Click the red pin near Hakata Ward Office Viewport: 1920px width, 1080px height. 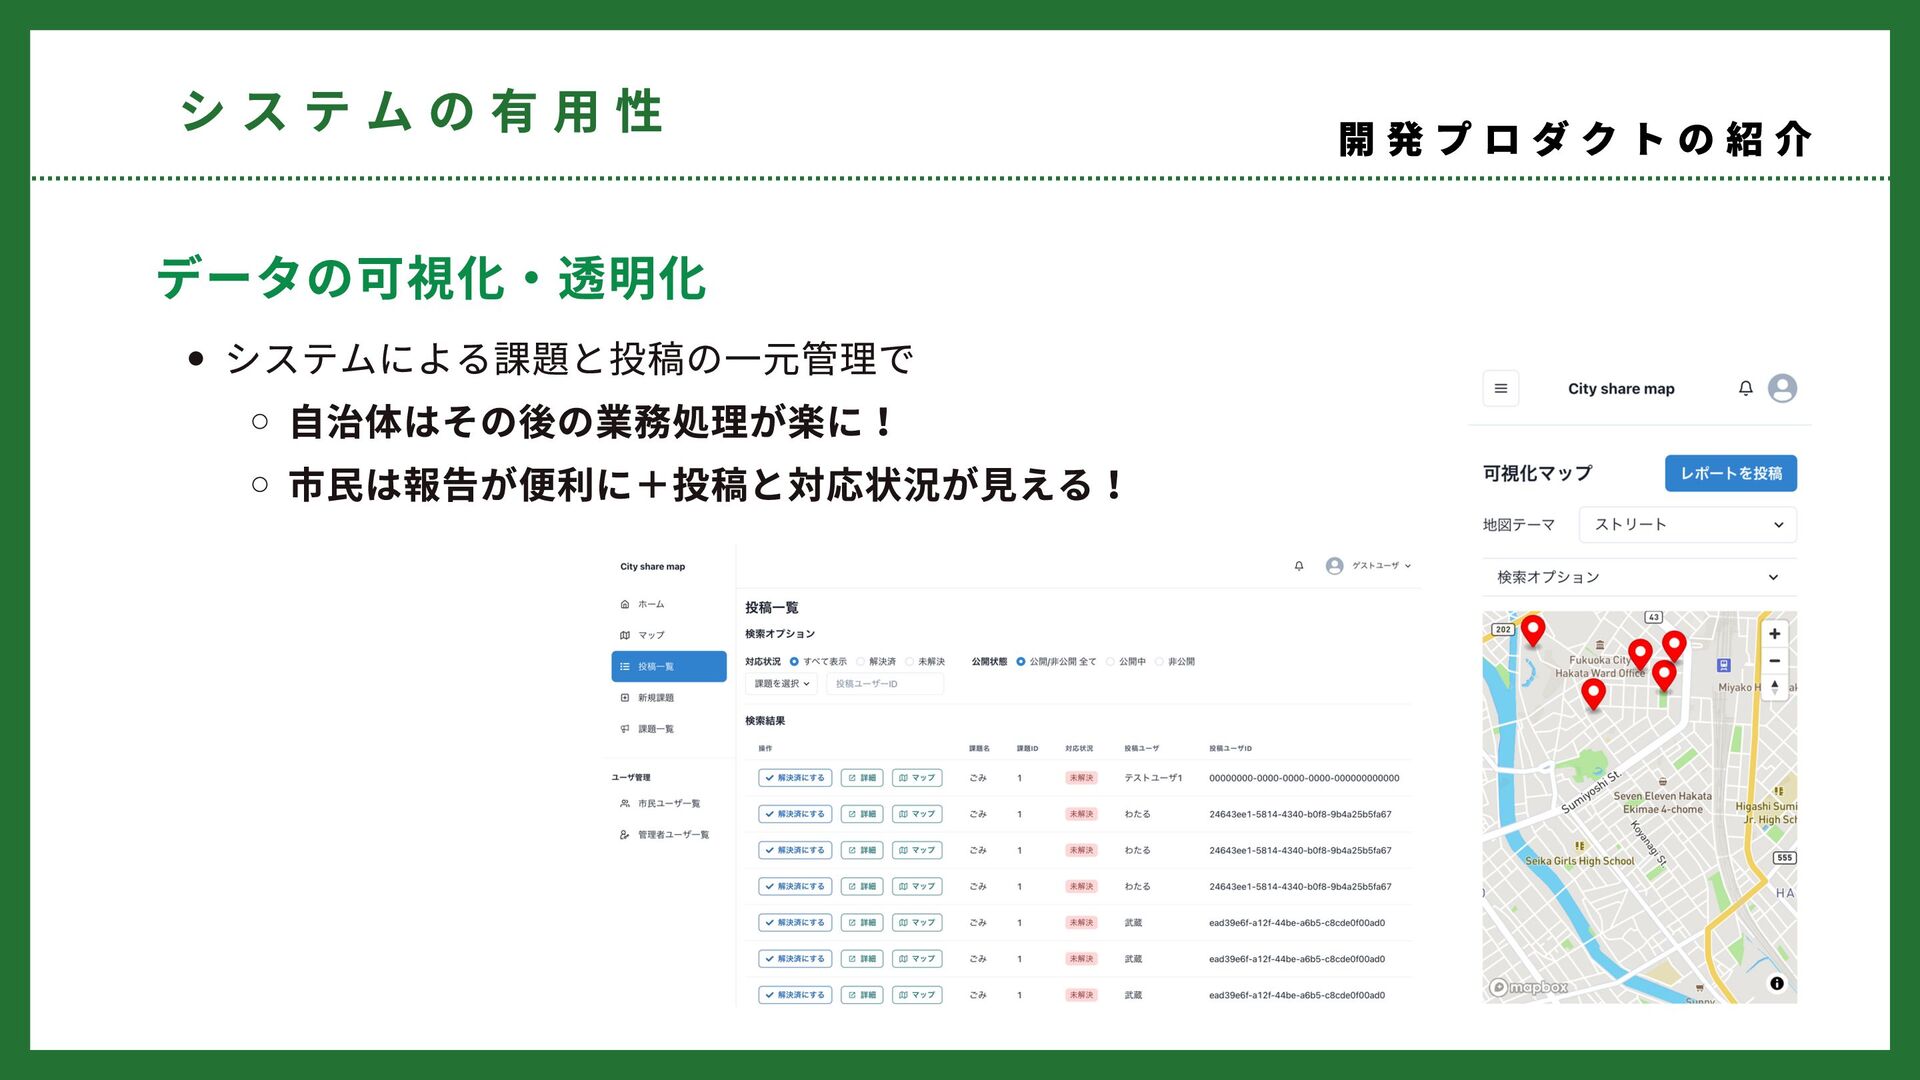click(1639, 655)
